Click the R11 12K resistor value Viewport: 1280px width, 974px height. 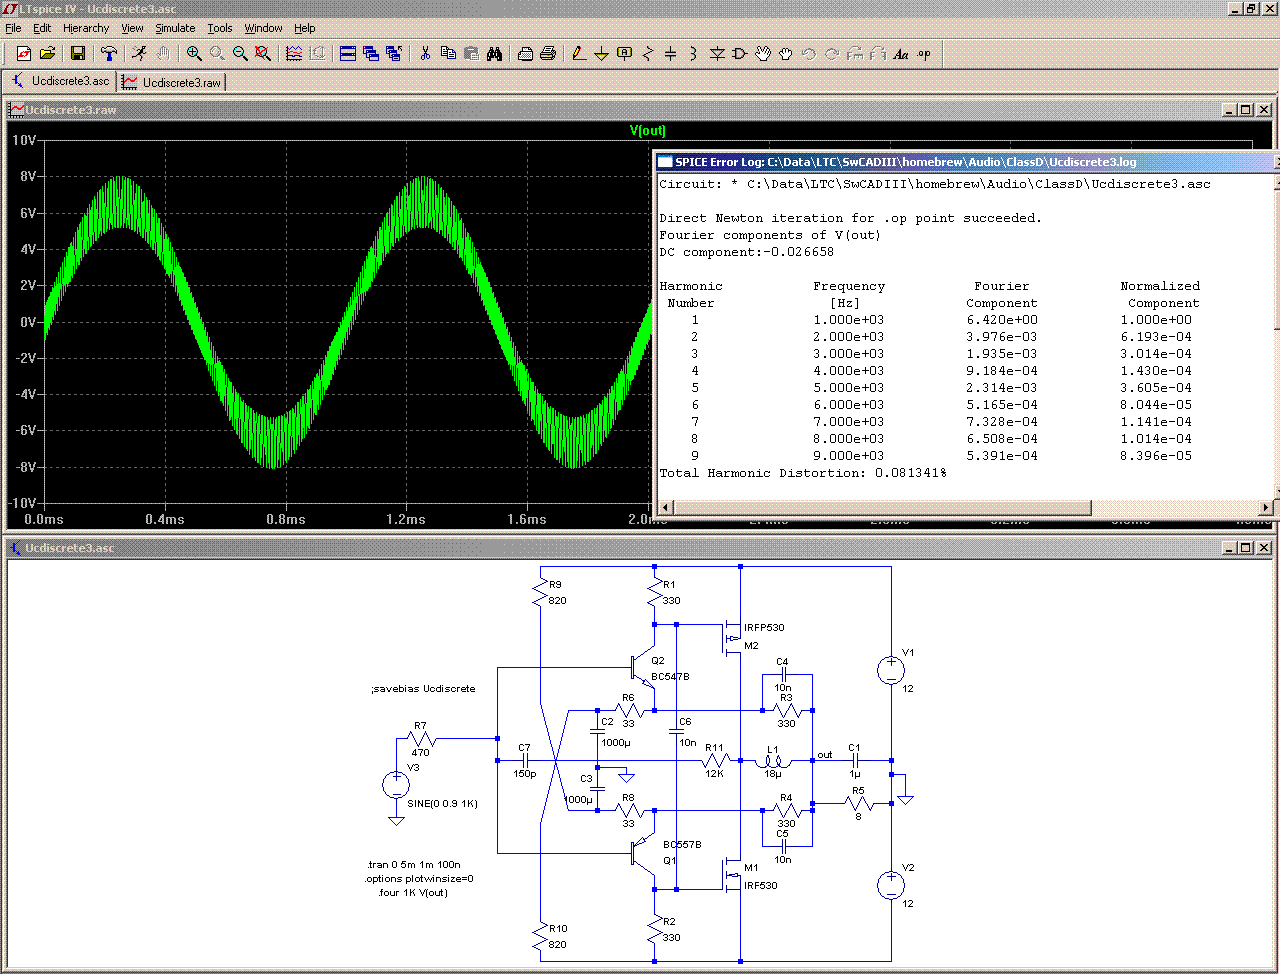[714, 774]
